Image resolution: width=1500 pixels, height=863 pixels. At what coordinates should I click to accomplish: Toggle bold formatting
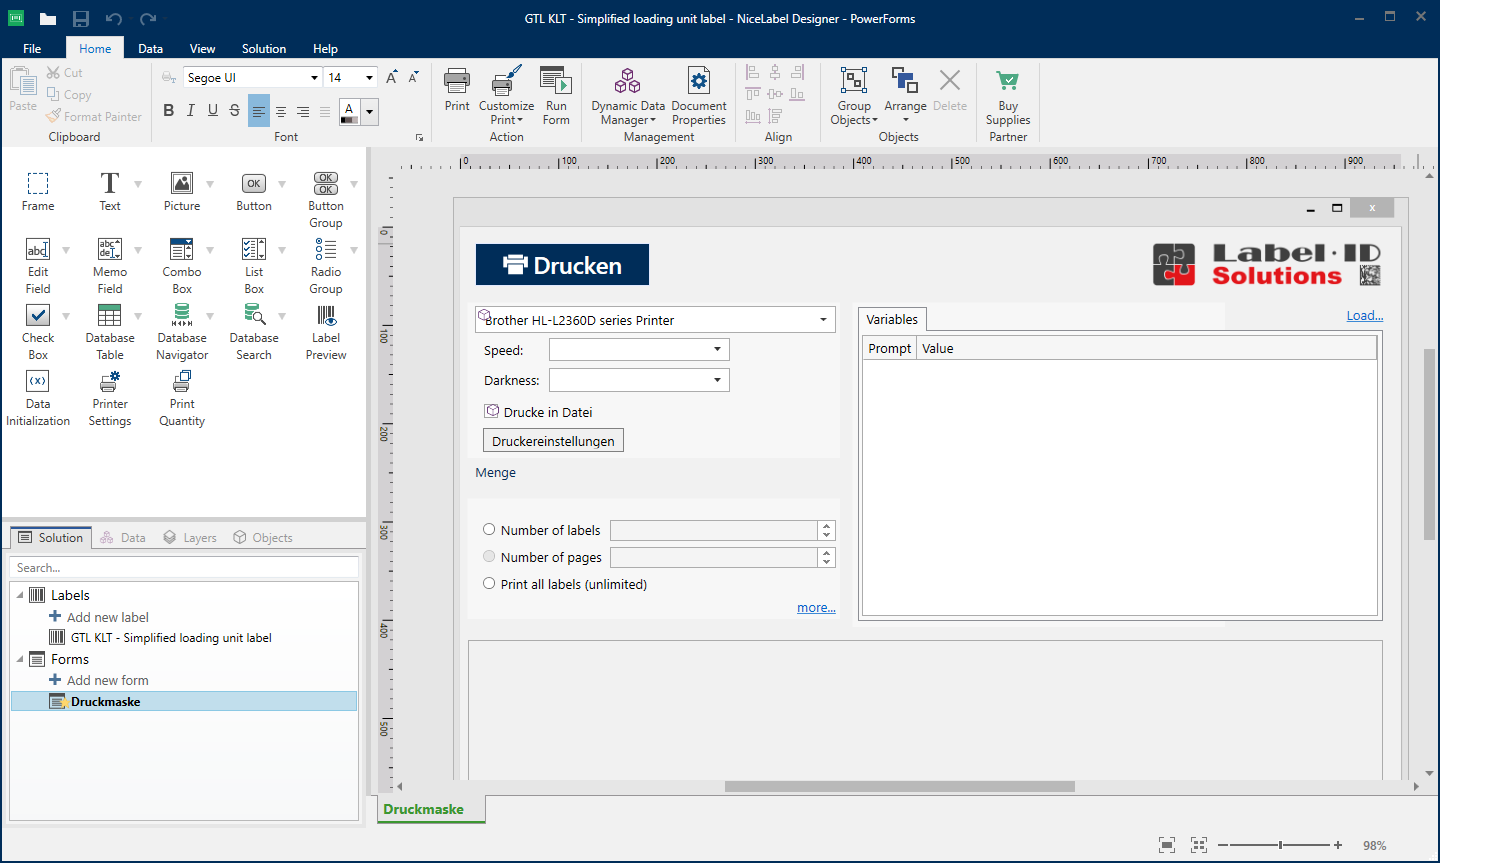pos(168,111)
